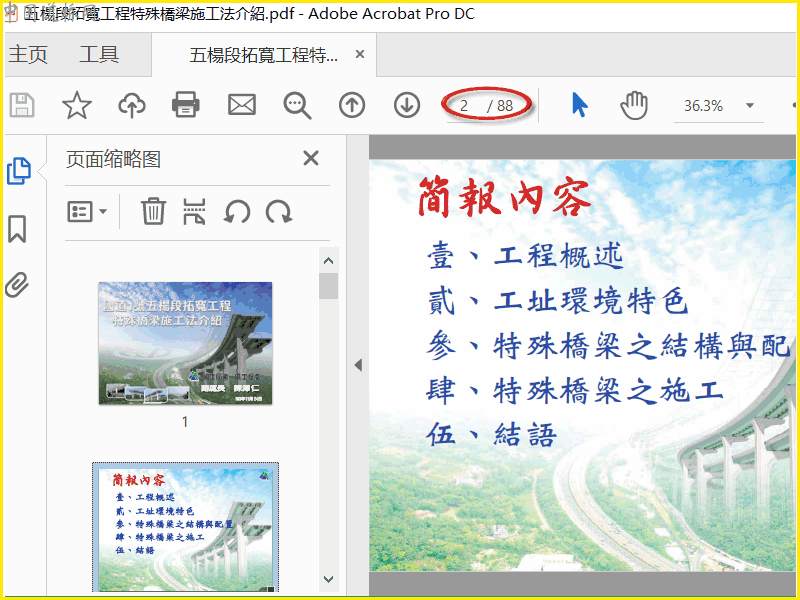Click the page number field

click(x=464, y=106)
